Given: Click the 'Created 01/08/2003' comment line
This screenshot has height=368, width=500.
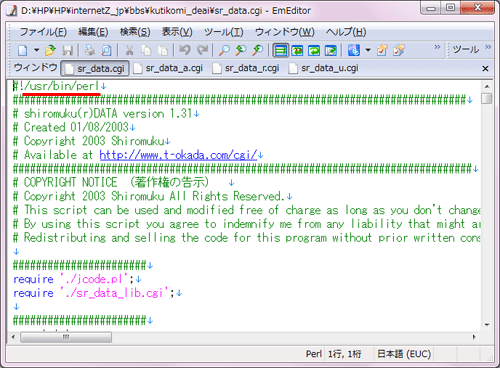Looking at the screenshot, I should click(71, 127).
